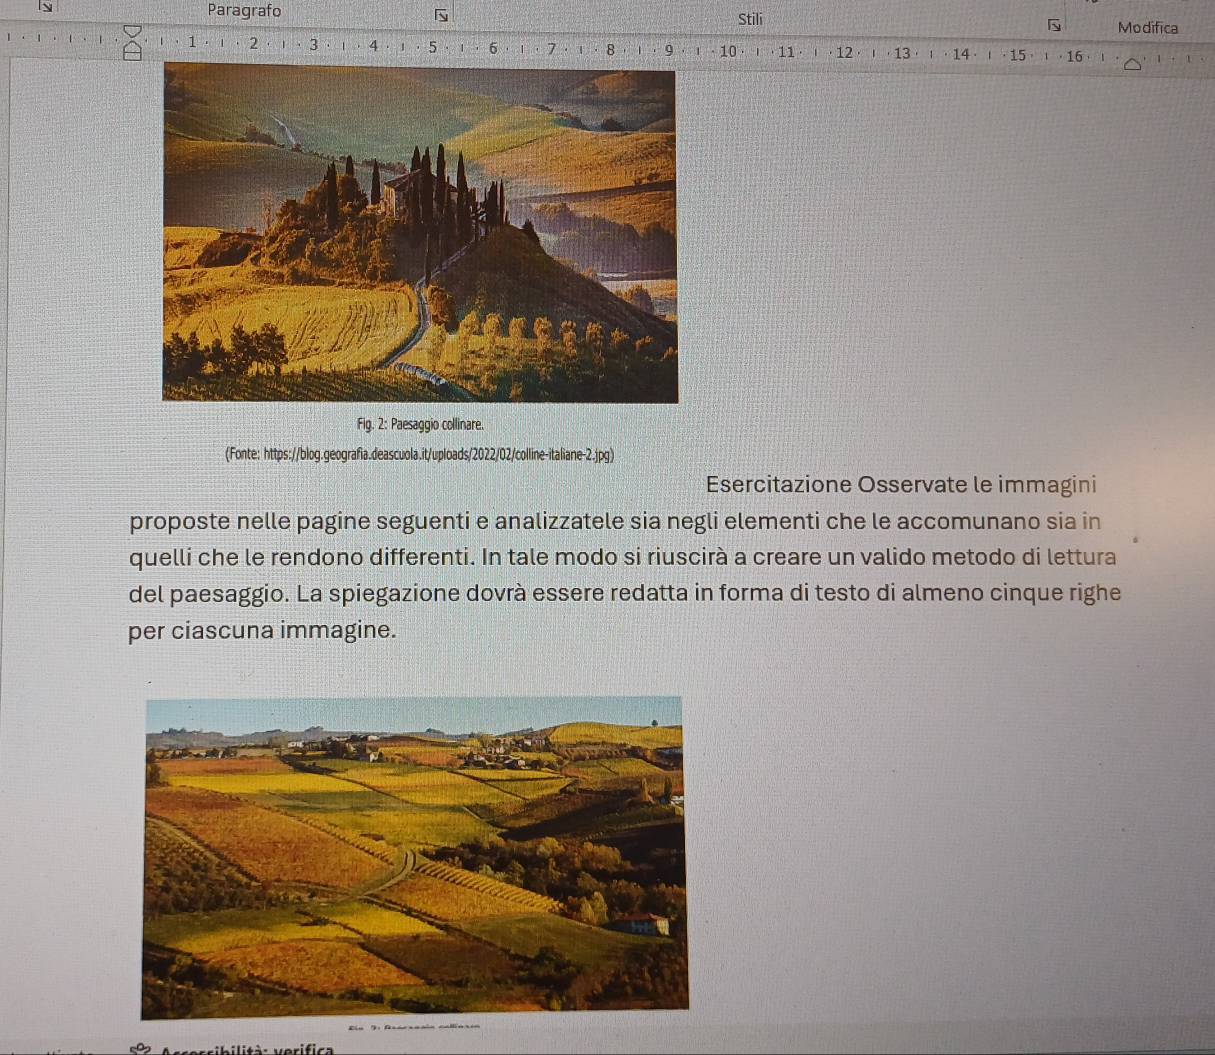The image size is (1215, 1055).
Task: Click the Stili group label
Action: [x=750, y=18]
